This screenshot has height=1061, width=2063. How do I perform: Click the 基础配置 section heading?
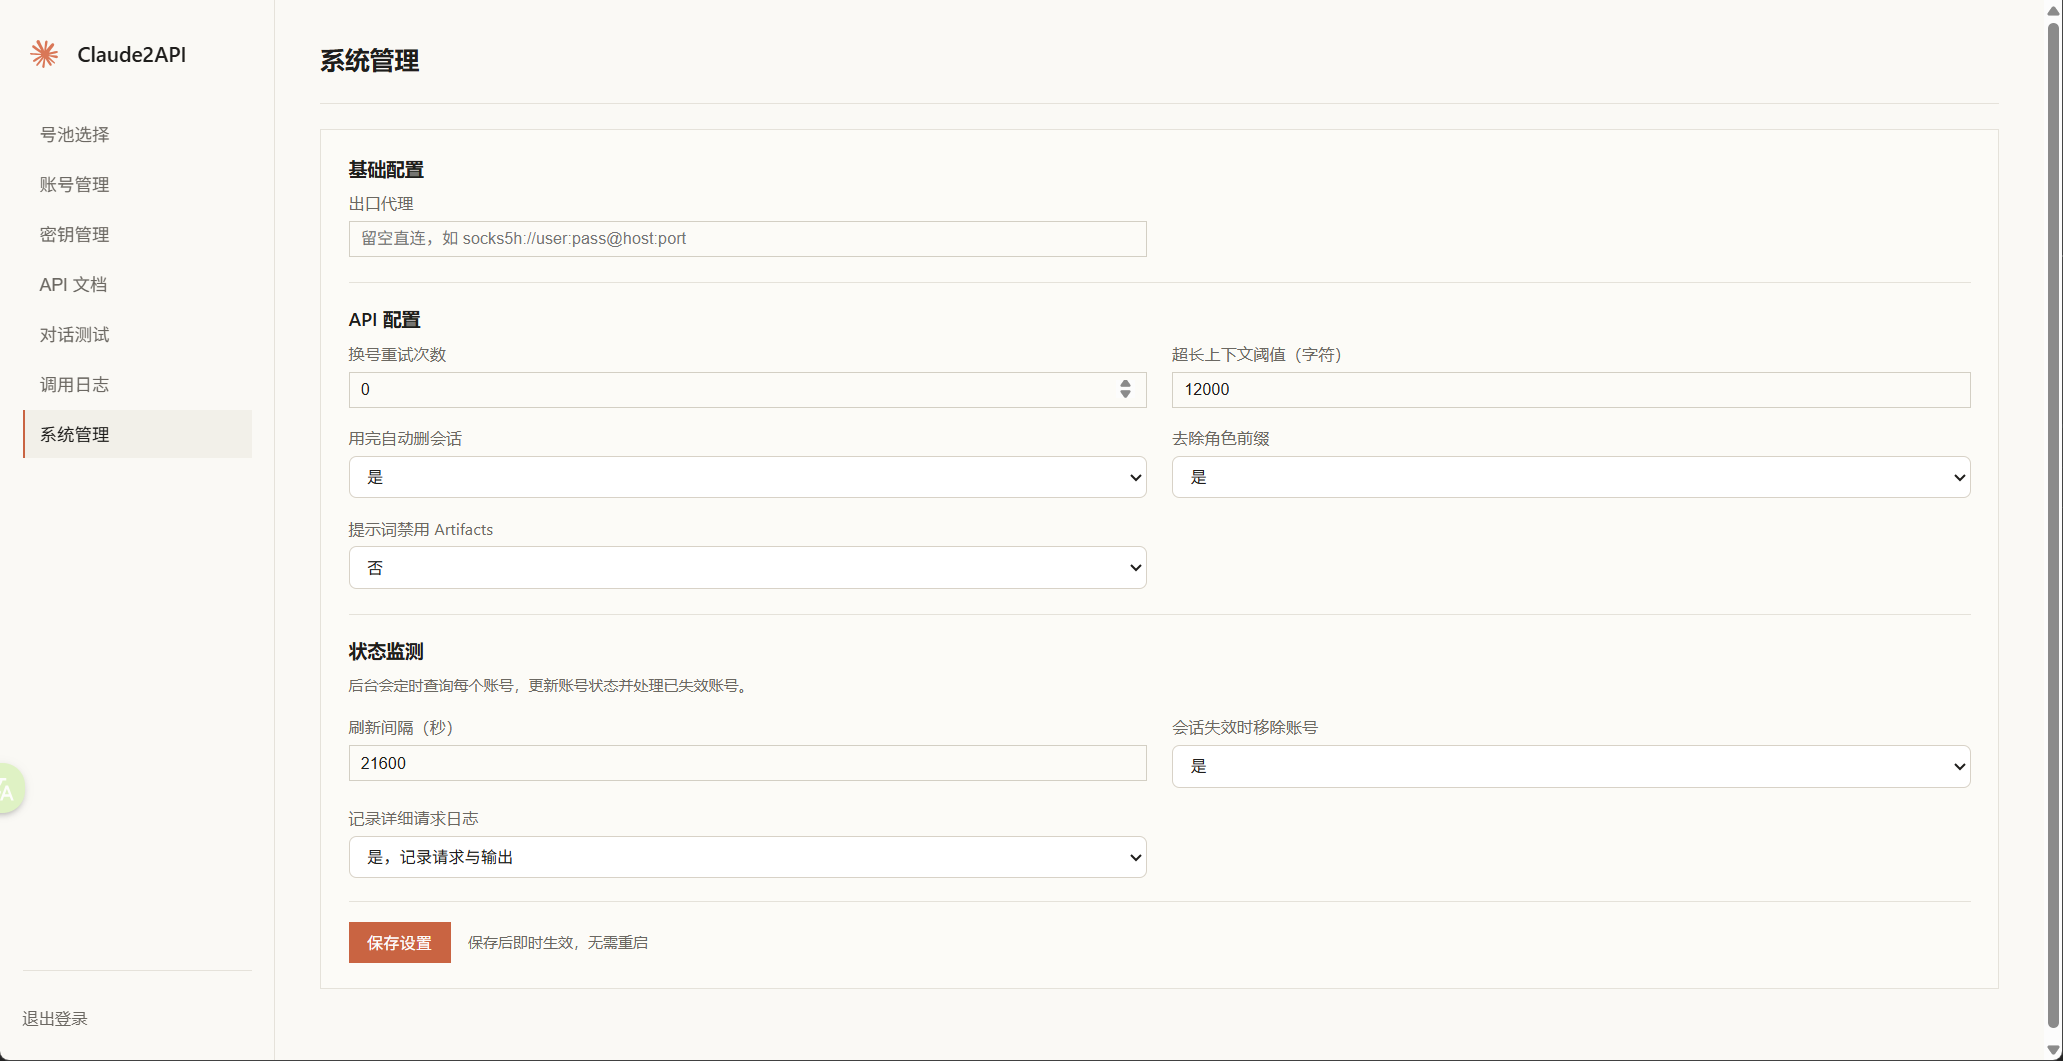[386, 170]
